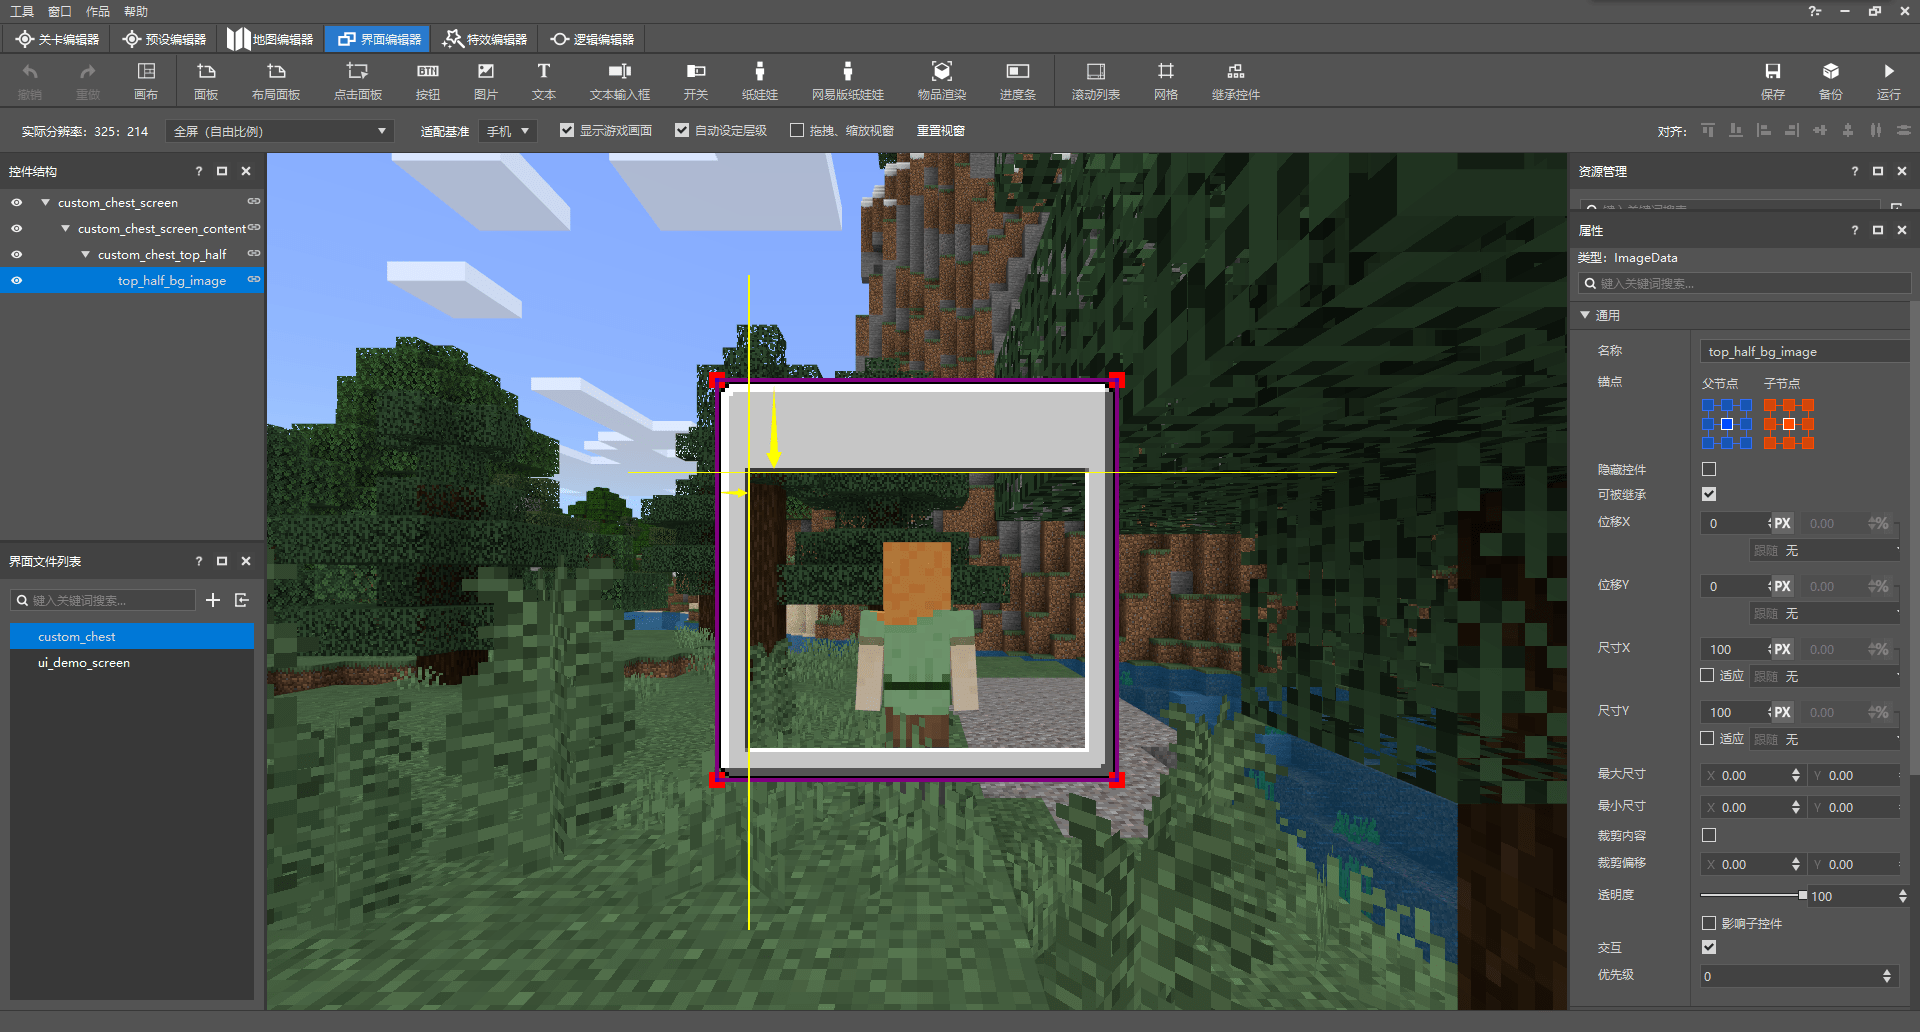Screen dimensions: 1920x1032
Task: Add a 文本 text control
Action: tap(544, 80)
